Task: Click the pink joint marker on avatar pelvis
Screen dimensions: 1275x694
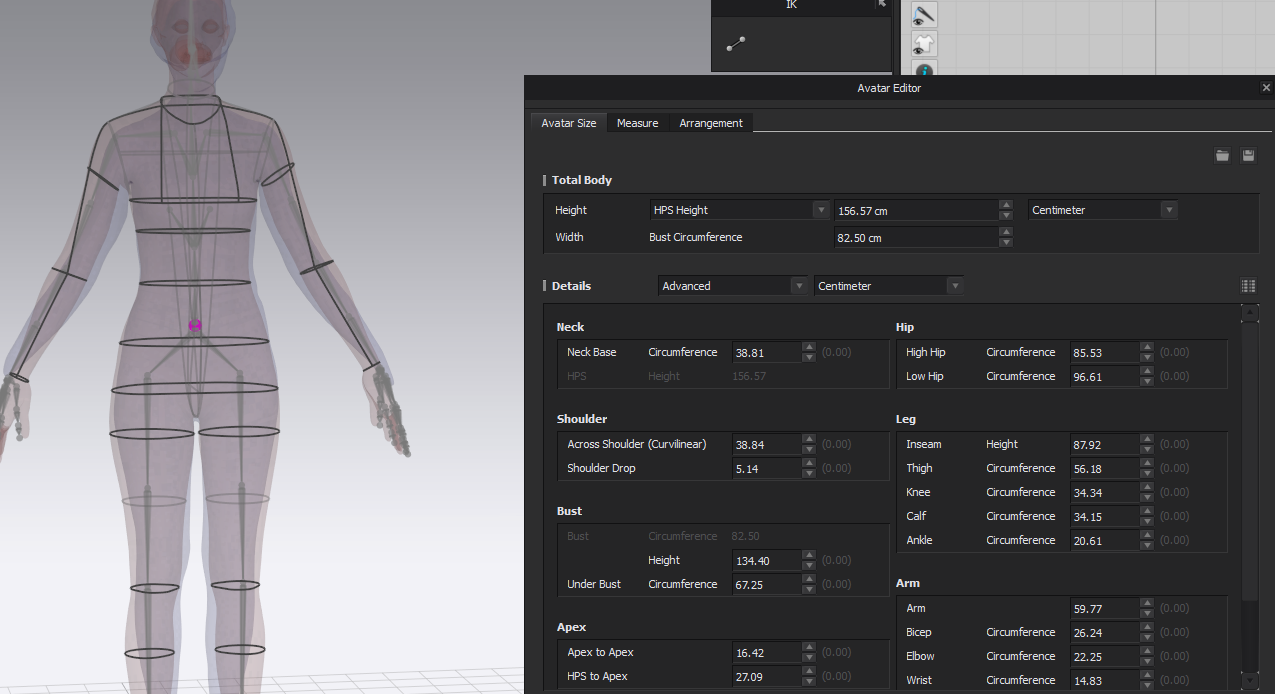Action: (x=195, y=326)
